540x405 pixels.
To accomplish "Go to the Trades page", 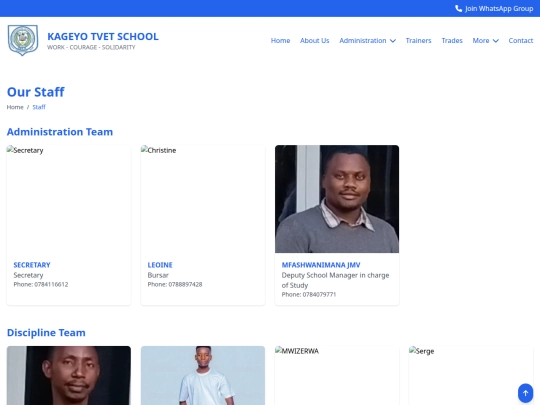I will coord(452,41).
